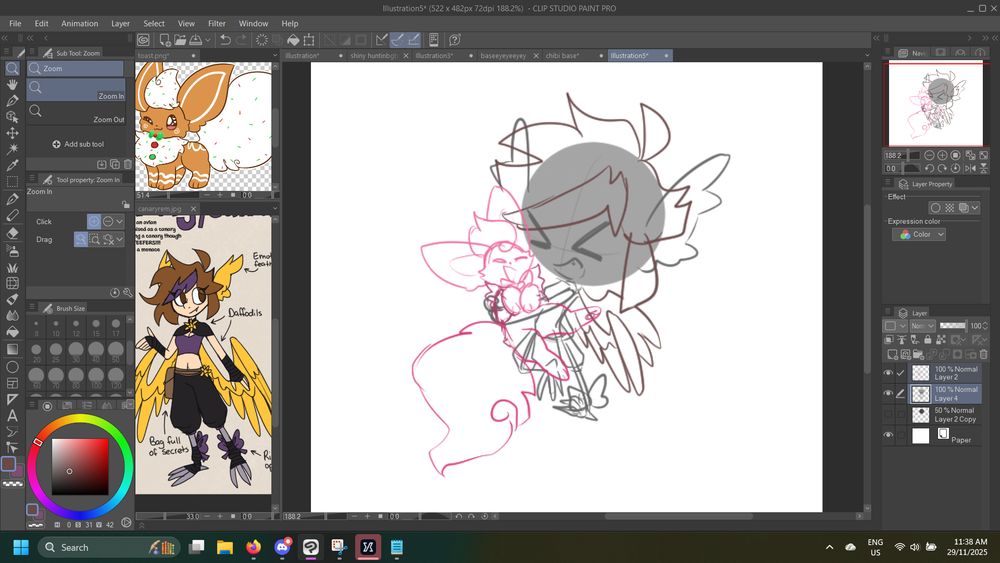Toggle visibility eye of Layer 2

coord(888,373)
